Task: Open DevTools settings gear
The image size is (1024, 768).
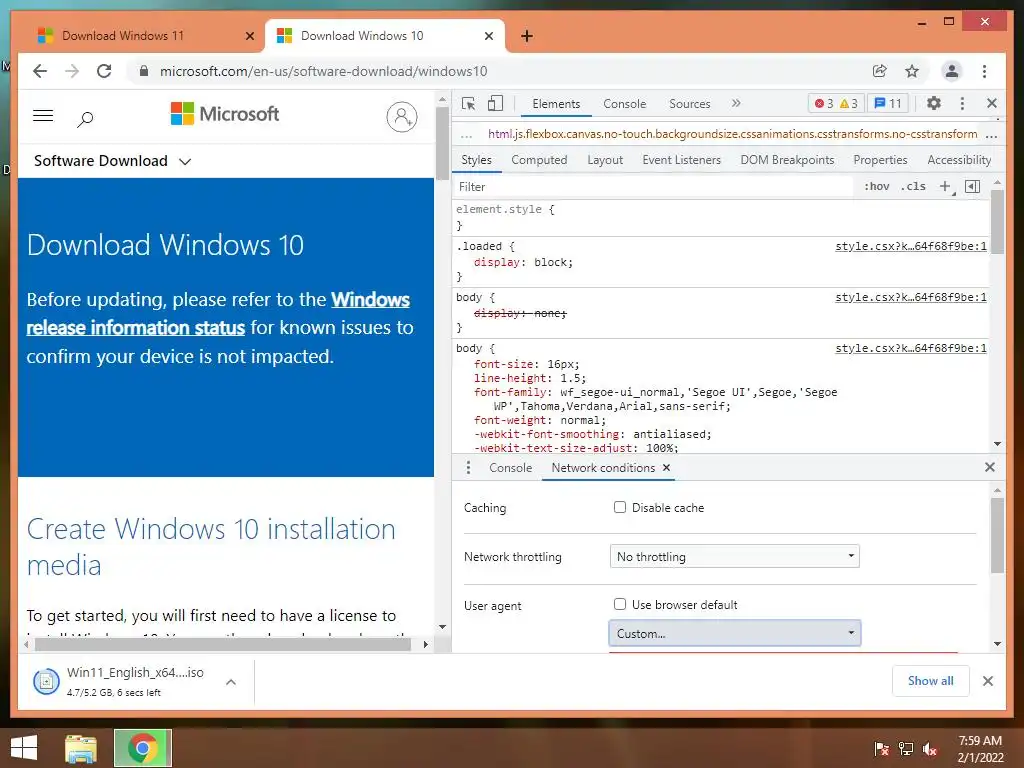Action: 934,103
